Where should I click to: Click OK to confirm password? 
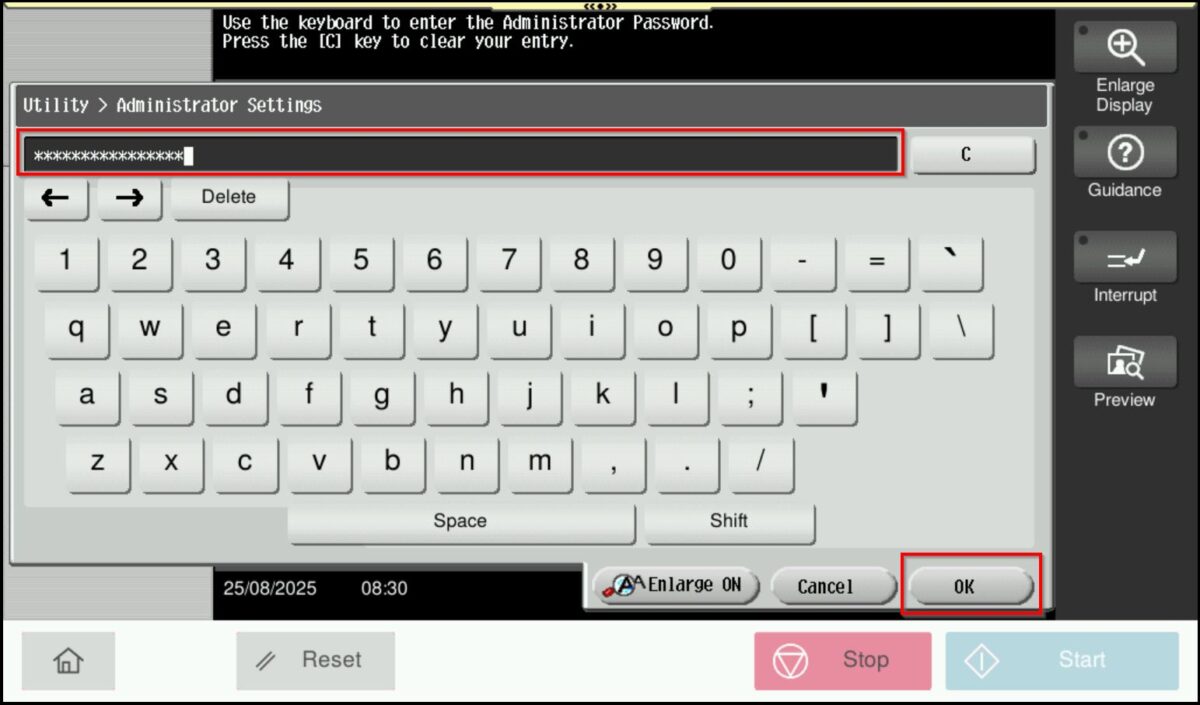tap(965, 587)
